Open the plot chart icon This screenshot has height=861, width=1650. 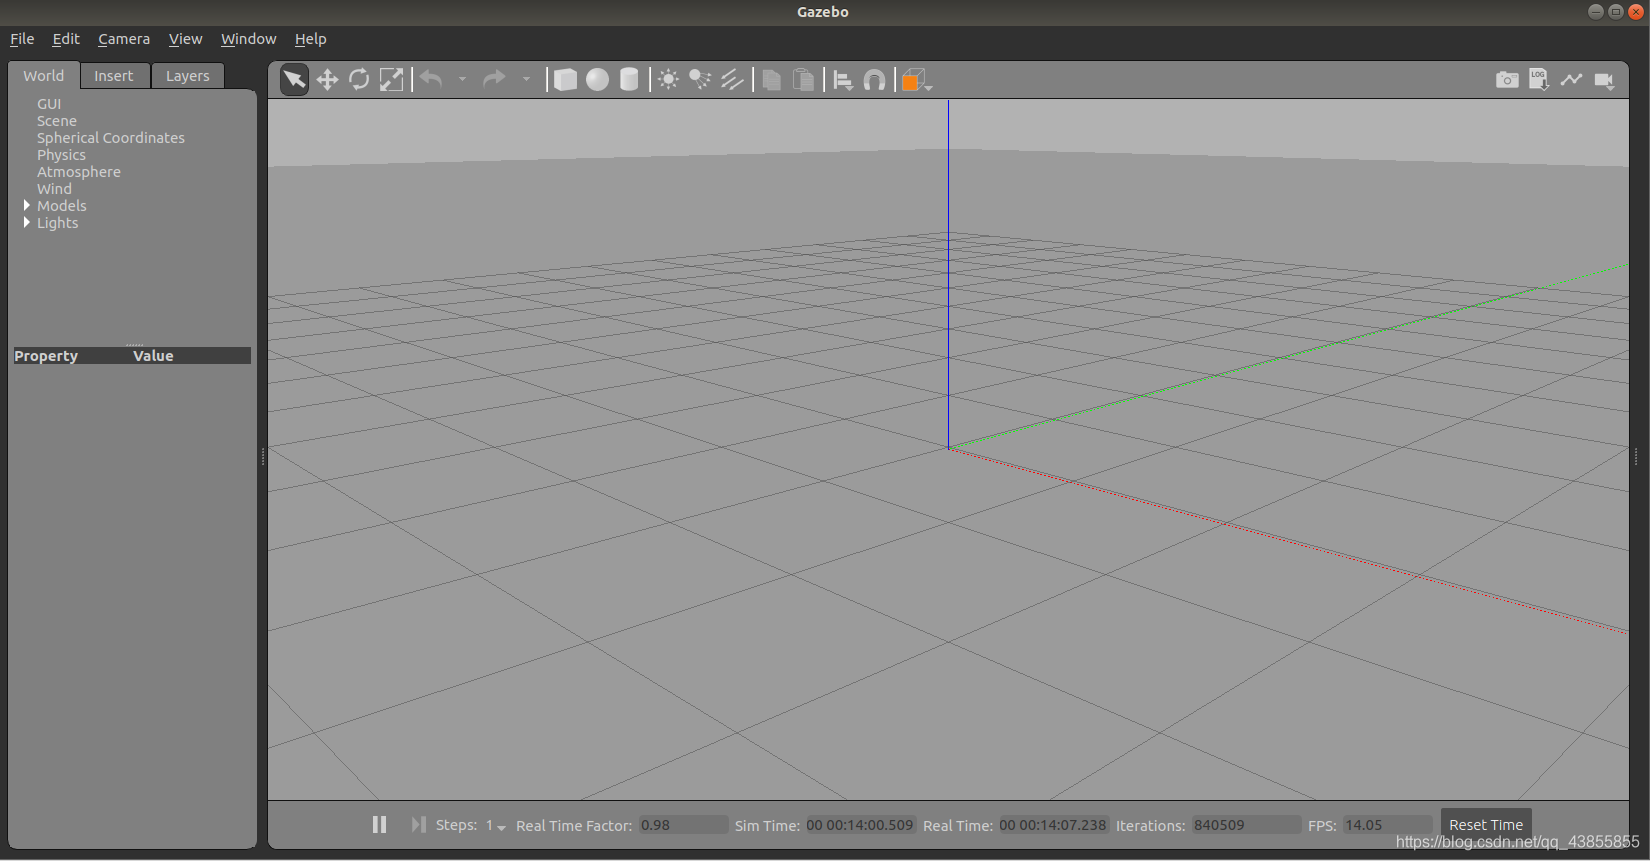pos(1571,80)
